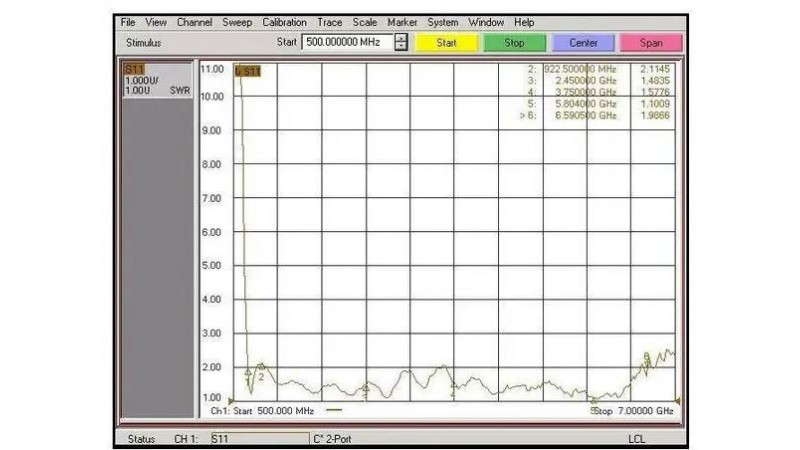Click the up arrow of the frequency stepper
The width and height of the screenshot is (800, 450).
(x=401, y=39)
